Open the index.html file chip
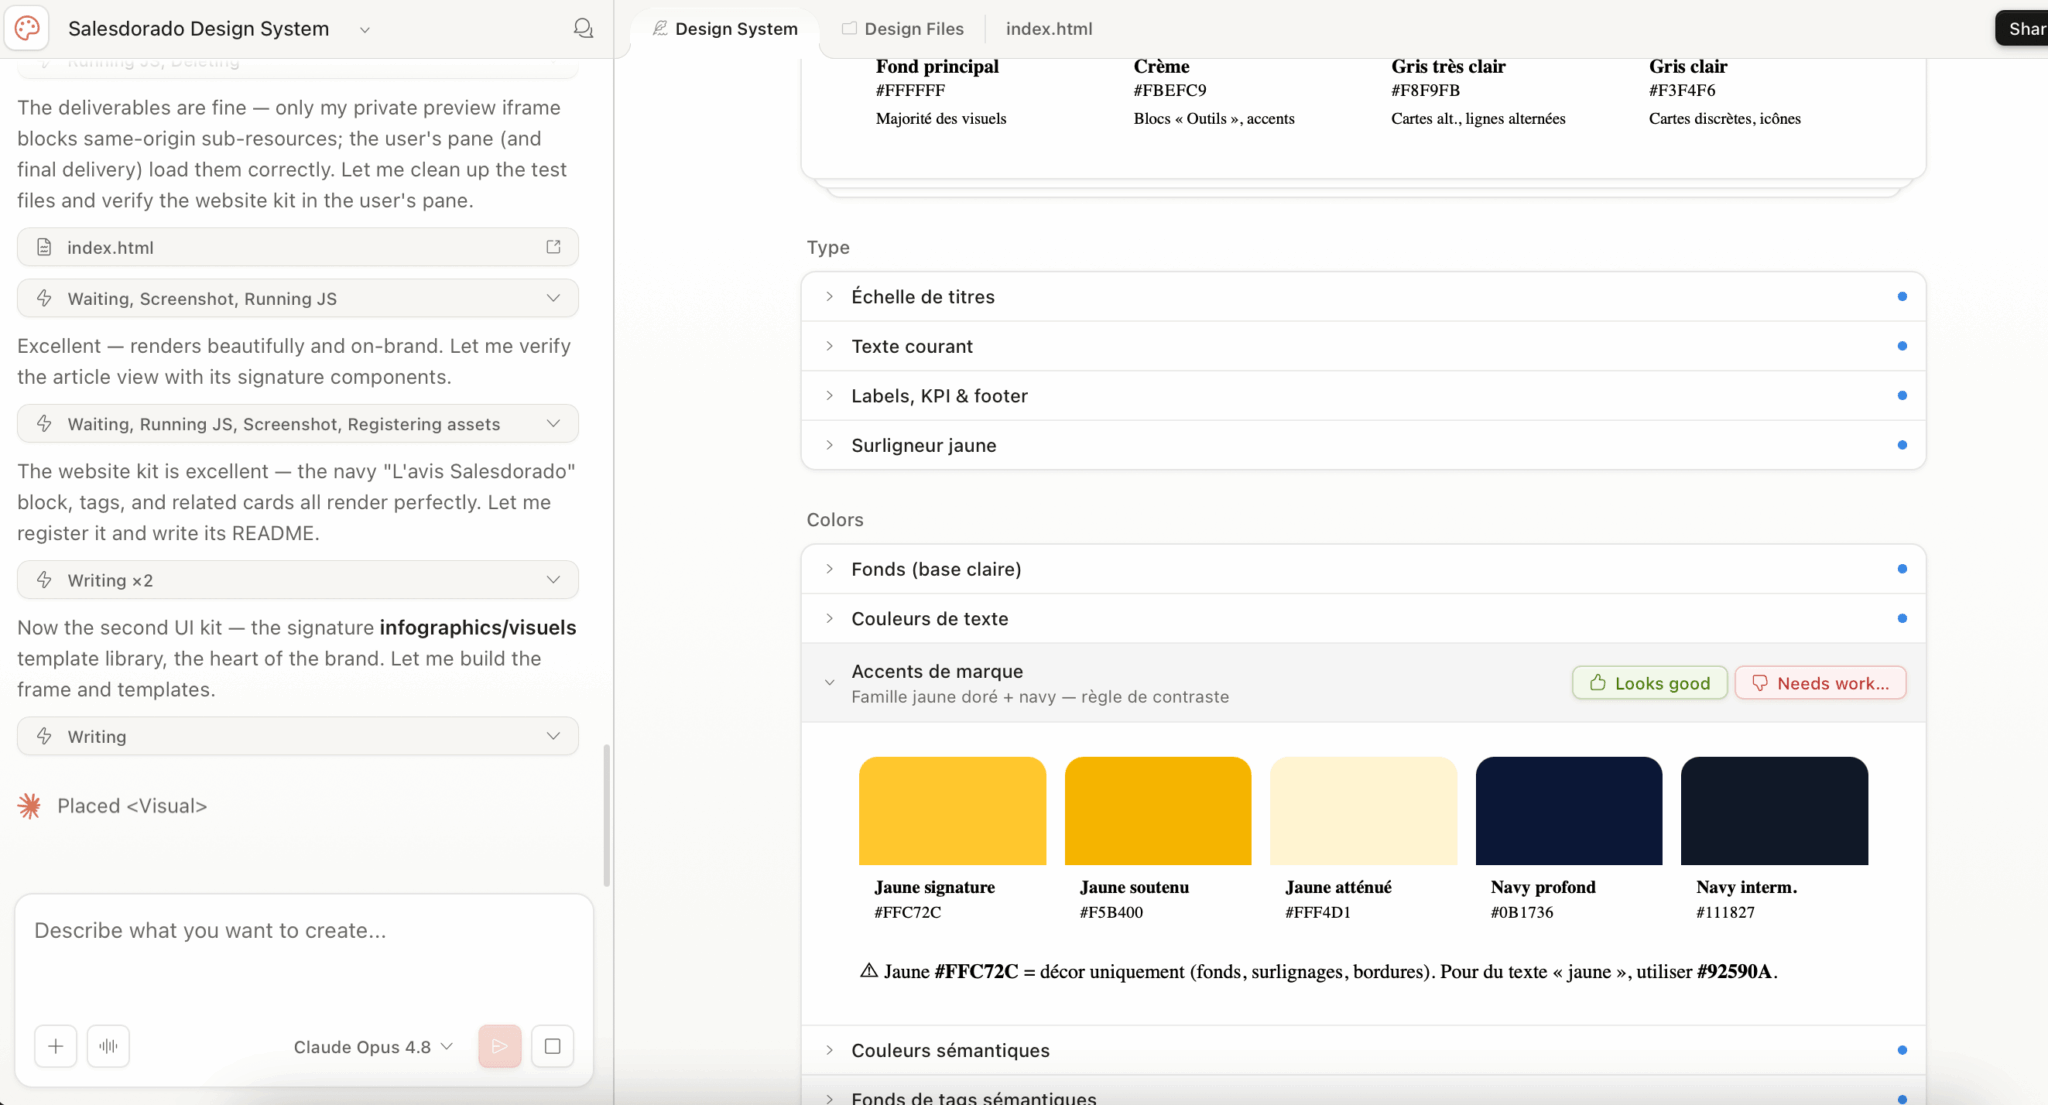 (298, 247)
